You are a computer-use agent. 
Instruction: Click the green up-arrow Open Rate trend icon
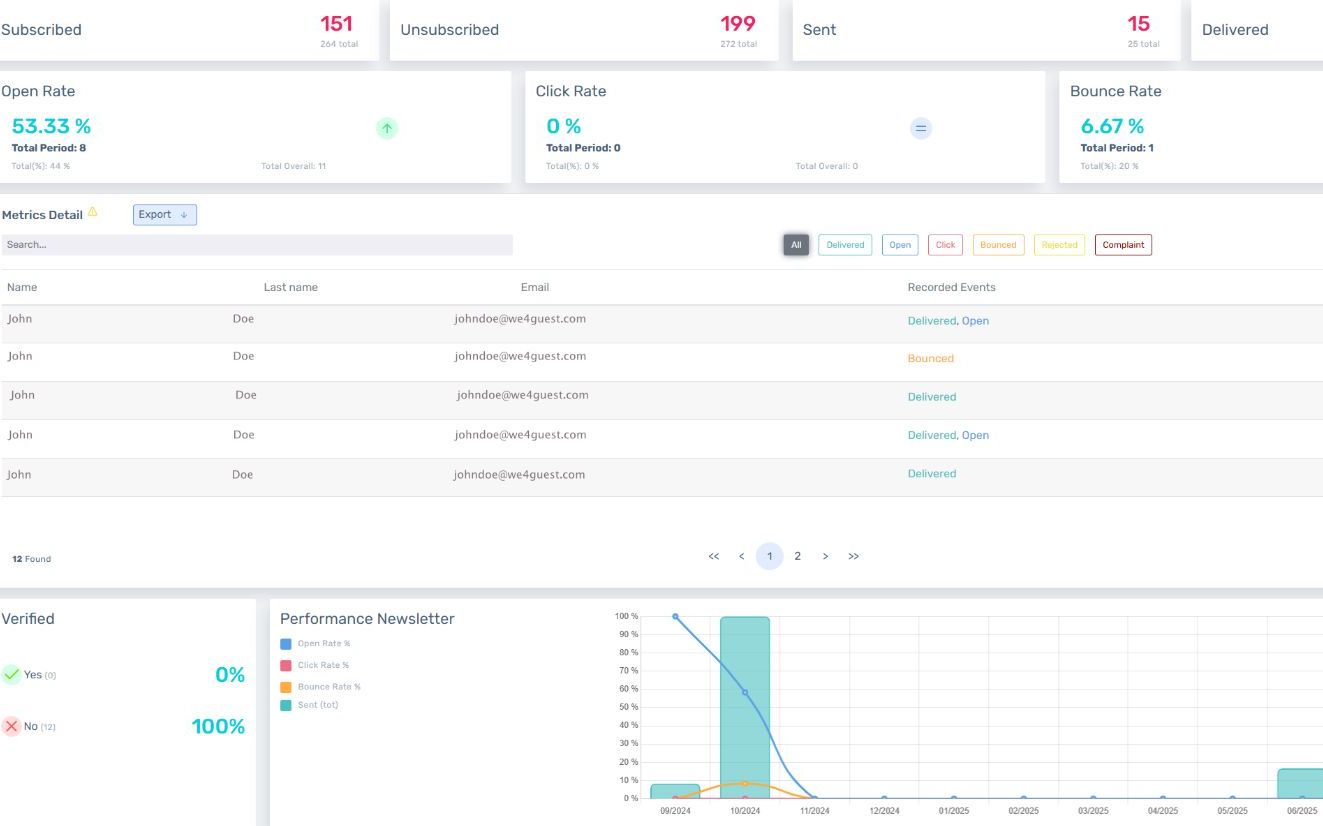(387, 128)
